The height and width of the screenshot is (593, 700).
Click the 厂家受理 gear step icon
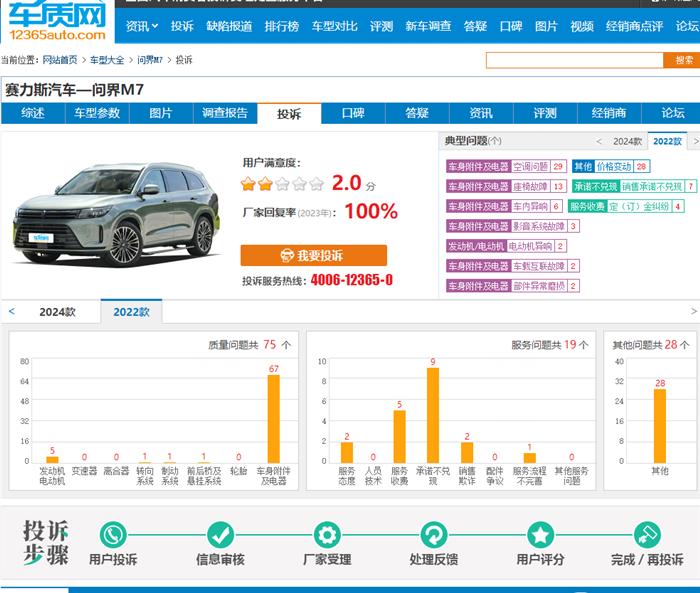click(327, 535)
